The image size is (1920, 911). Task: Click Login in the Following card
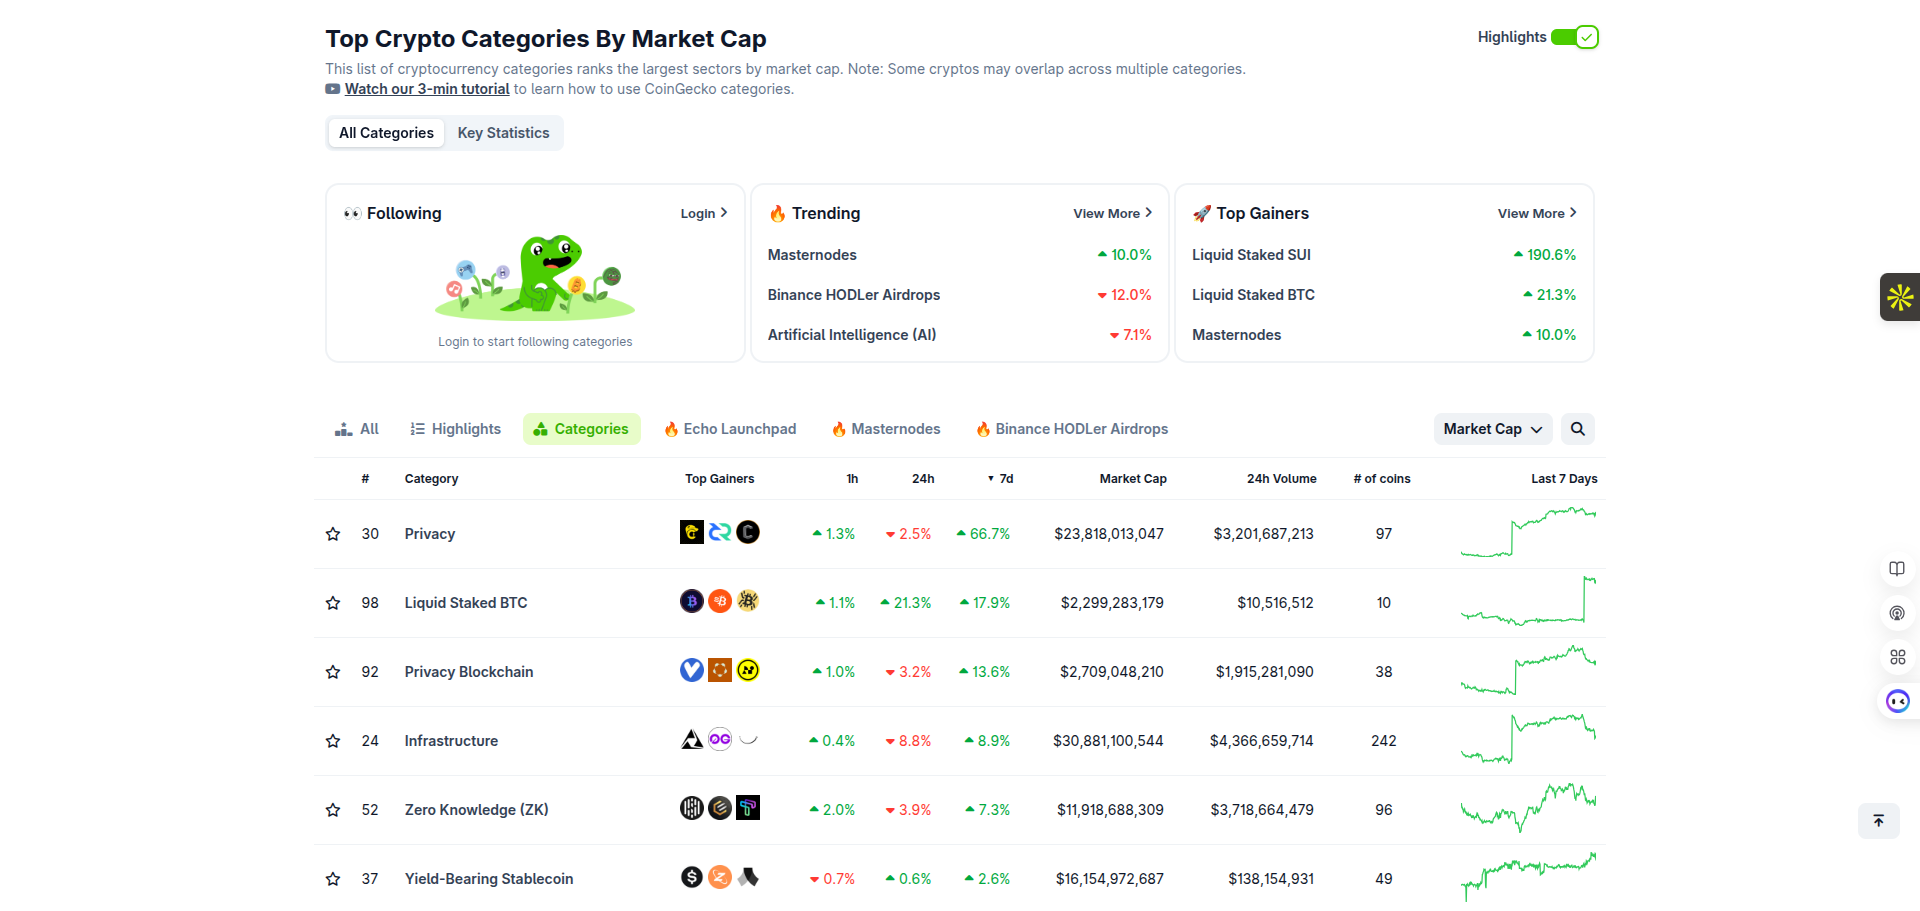pyautogui.click(x=703, y=213)
